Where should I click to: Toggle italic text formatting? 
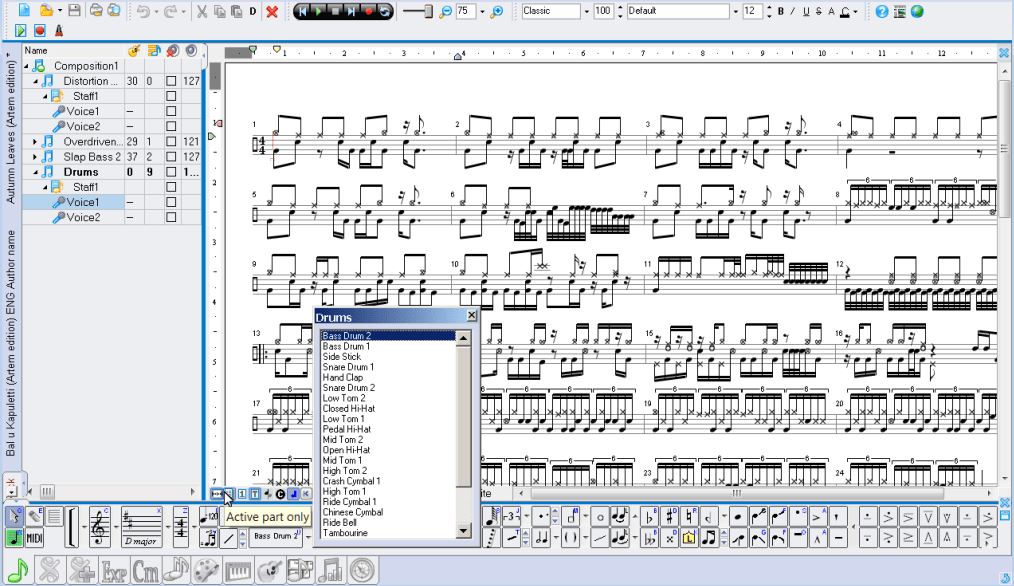(x=793, y=11)
